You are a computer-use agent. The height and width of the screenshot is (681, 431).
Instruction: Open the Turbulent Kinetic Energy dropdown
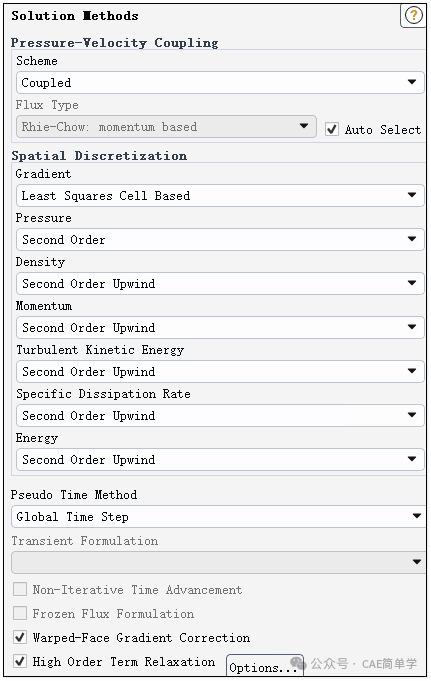[x=220, y=372]
